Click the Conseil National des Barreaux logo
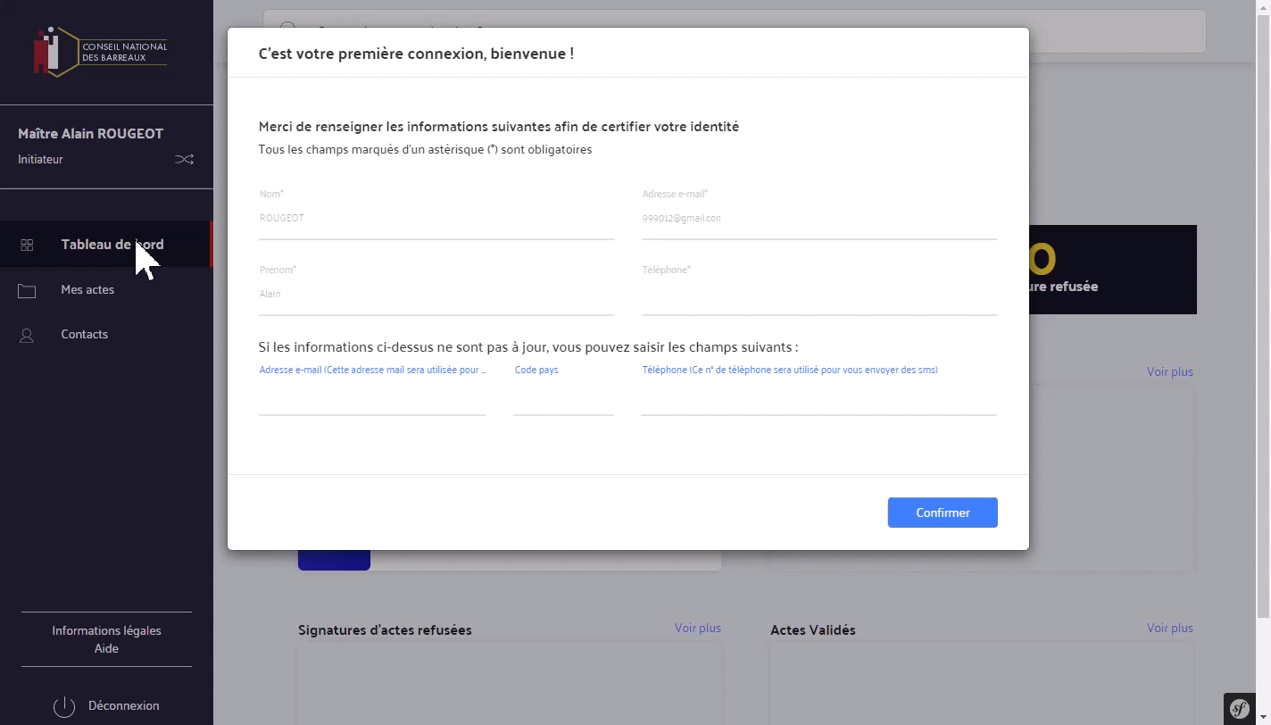Image resolution: width=1271 pixels, height=725 pixels. click(x=100, y=51)
